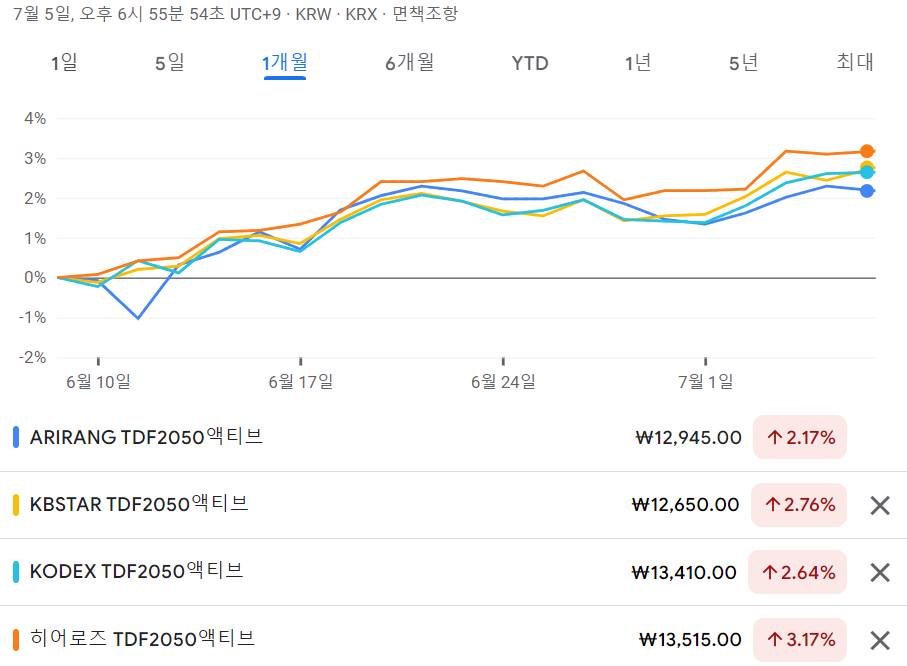Click the ↑3.17% change badge
907x666 pixels.
coord(800,639)
